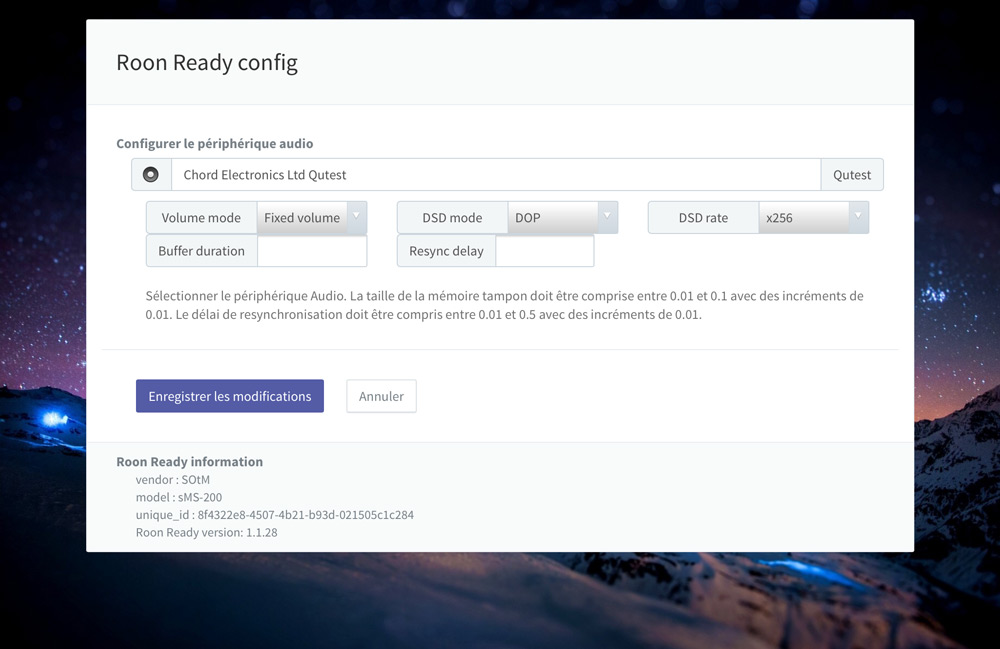Click the Chord Electronics Ltd Qutest device name
Screen dimensions: 1000x649
point(265,175)
